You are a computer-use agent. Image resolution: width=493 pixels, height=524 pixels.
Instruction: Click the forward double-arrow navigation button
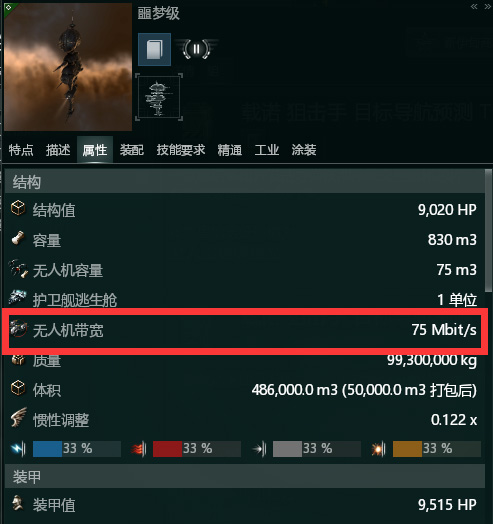coord(488,7)
